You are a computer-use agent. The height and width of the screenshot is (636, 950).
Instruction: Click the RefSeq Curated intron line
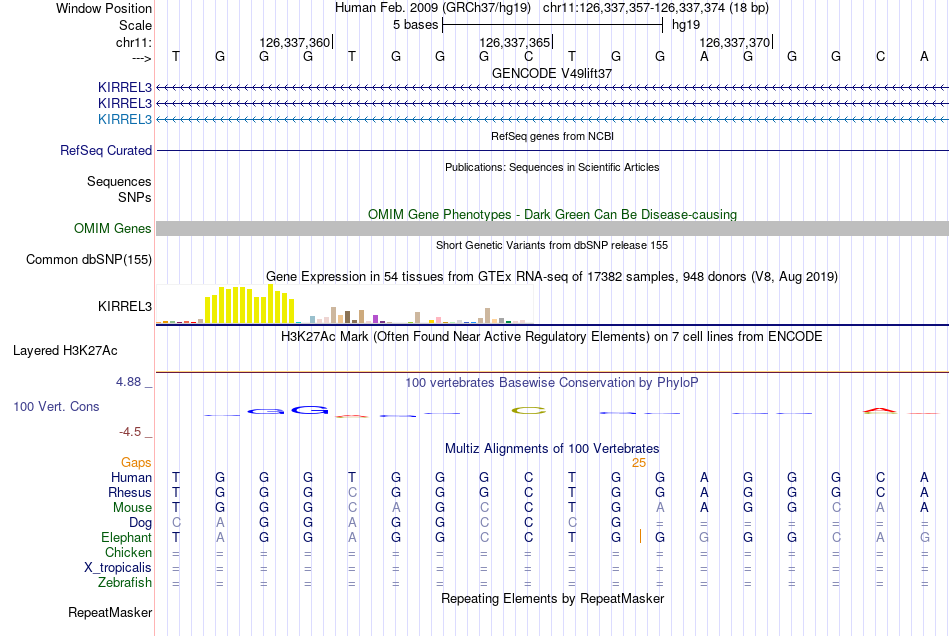click(553, 150)
